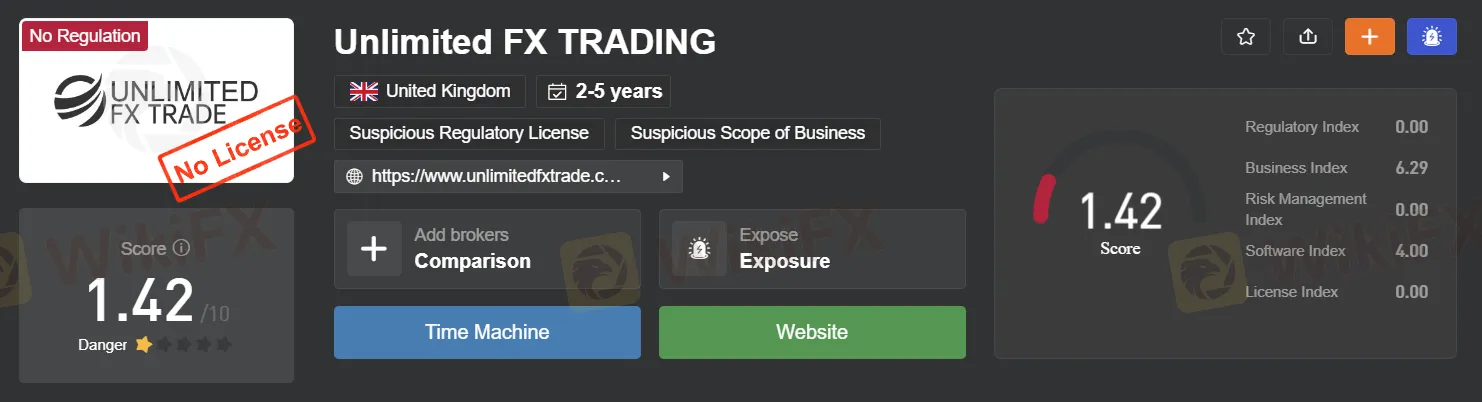Click the star favorite icon
Image resolution: width=1482 pixels, height=402 pixels.
tap(1245, 37)
